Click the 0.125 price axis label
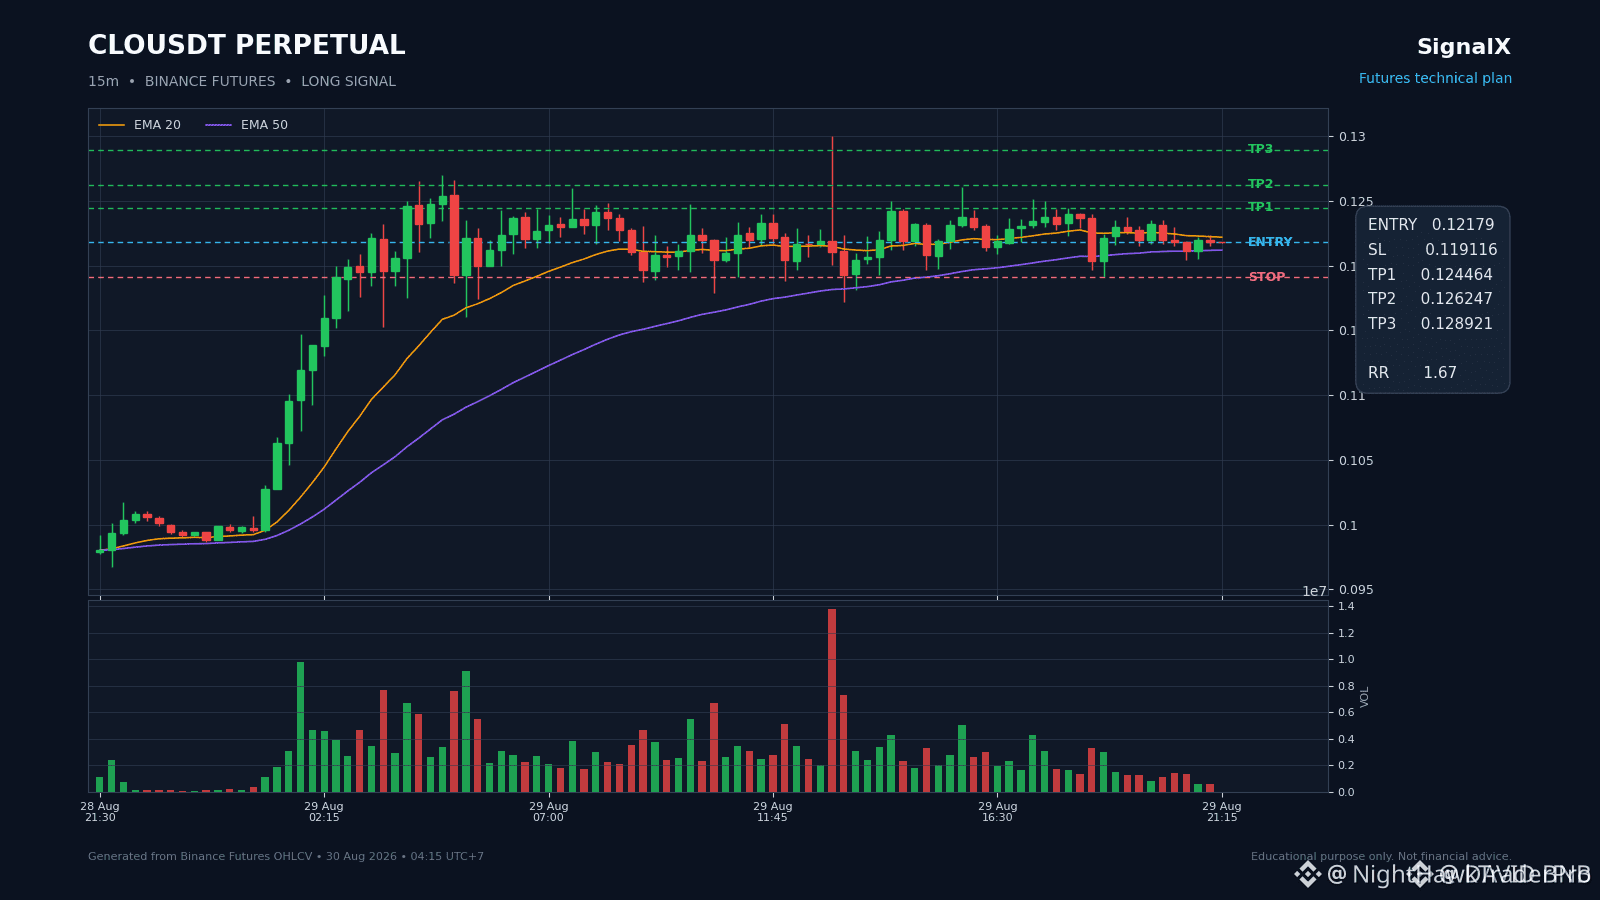 [x=1356, y=202]
